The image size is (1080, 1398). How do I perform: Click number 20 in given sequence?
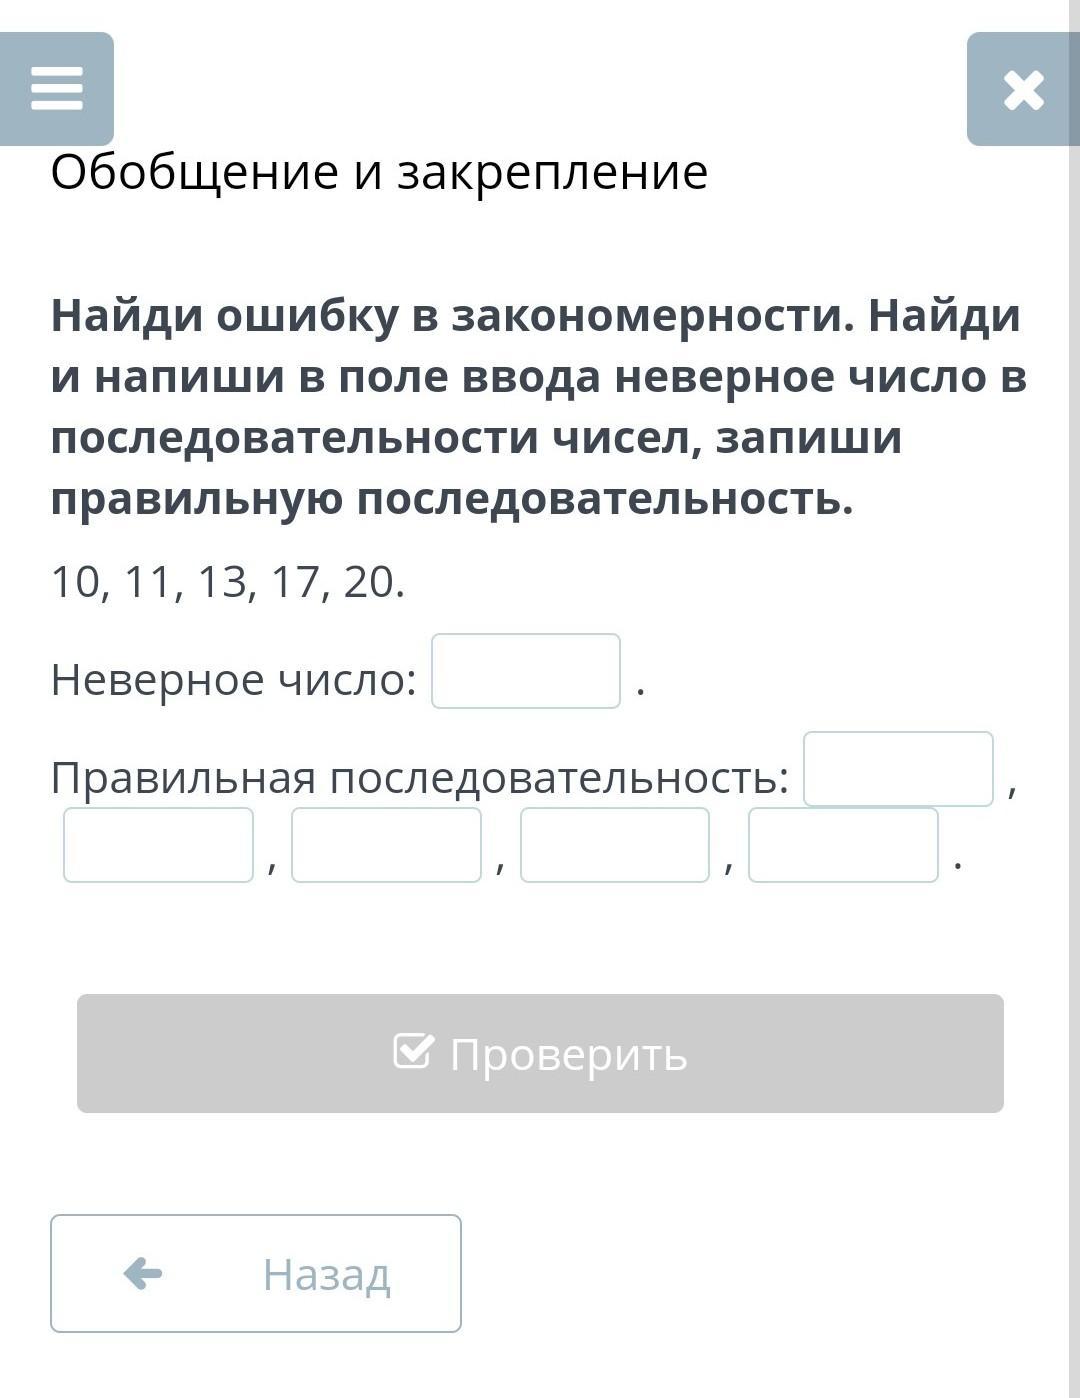tap(369, 582)
